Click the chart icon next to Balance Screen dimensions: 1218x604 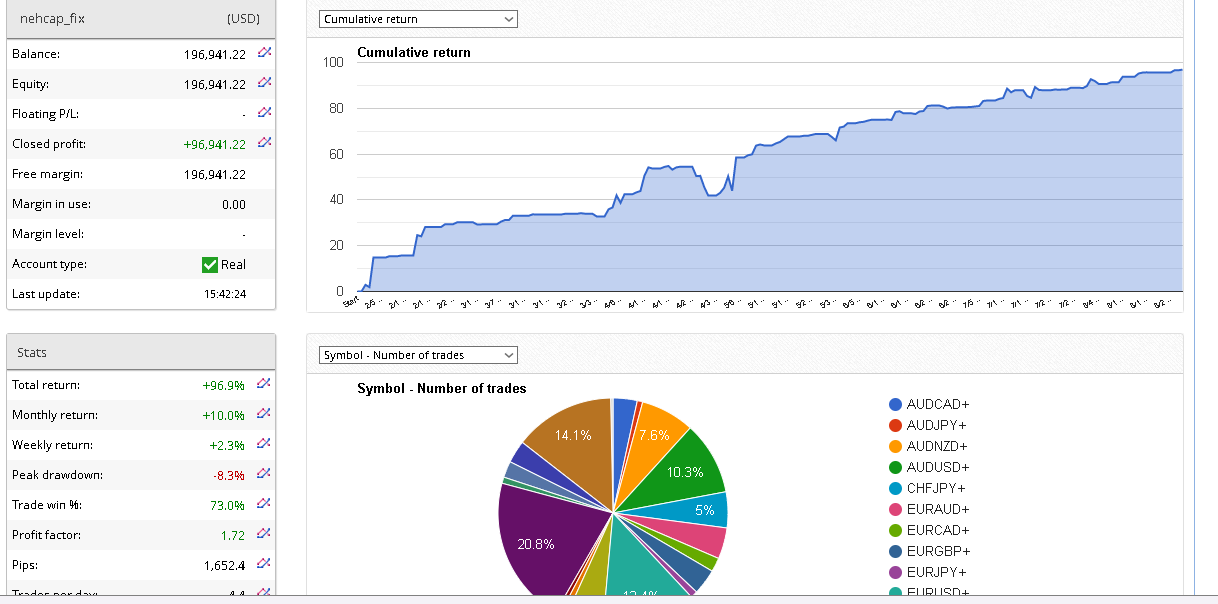(x=264, y=53)
